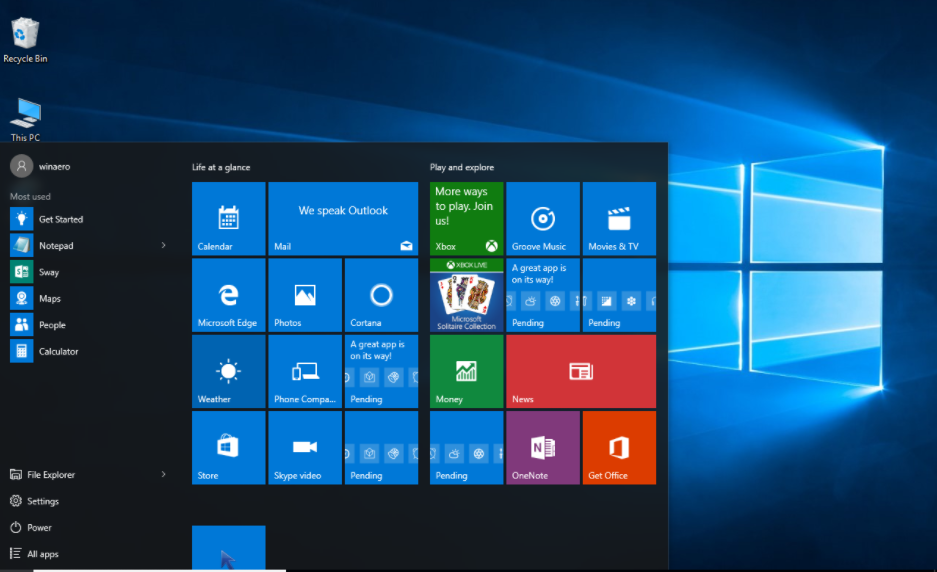This screenshot has height=572, width=937.
Task: Open the Mail tile
Action: (x=343, y=219)
